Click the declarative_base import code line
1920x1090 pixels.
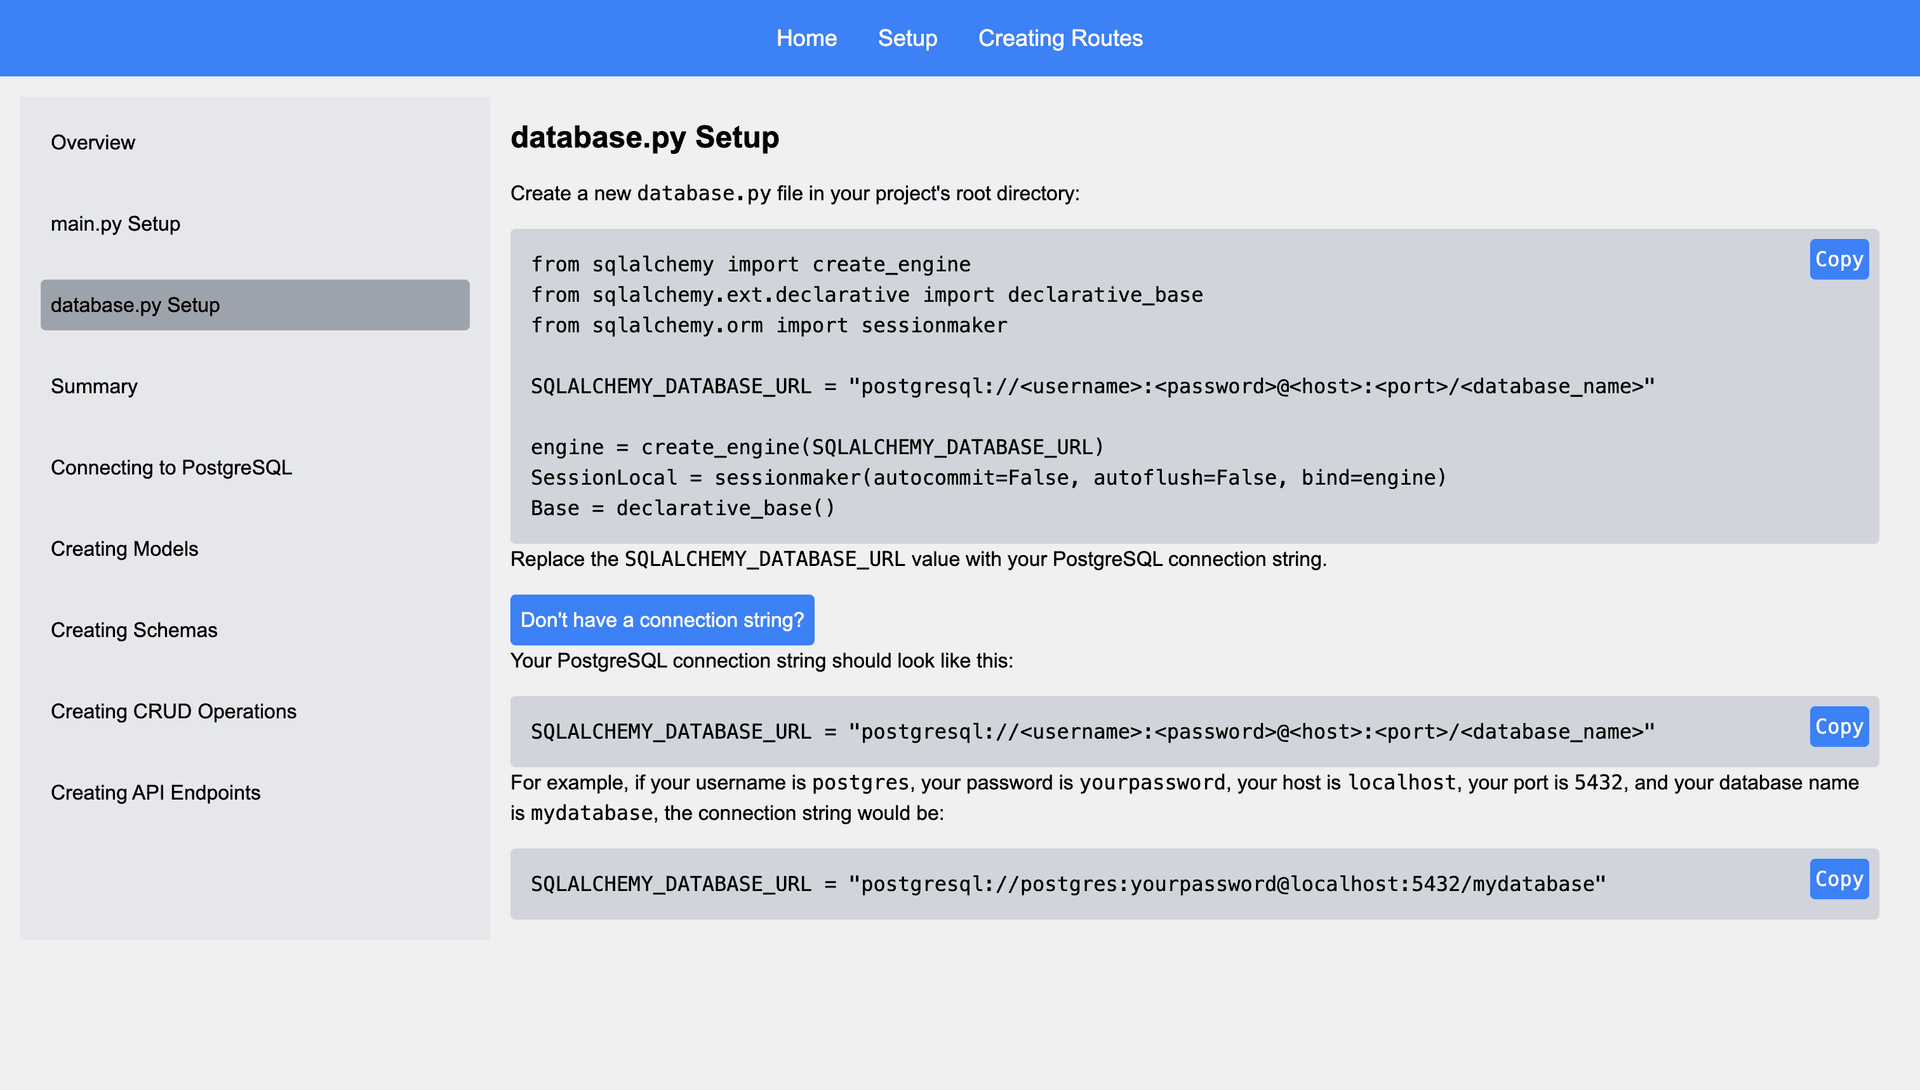point(867,295)
